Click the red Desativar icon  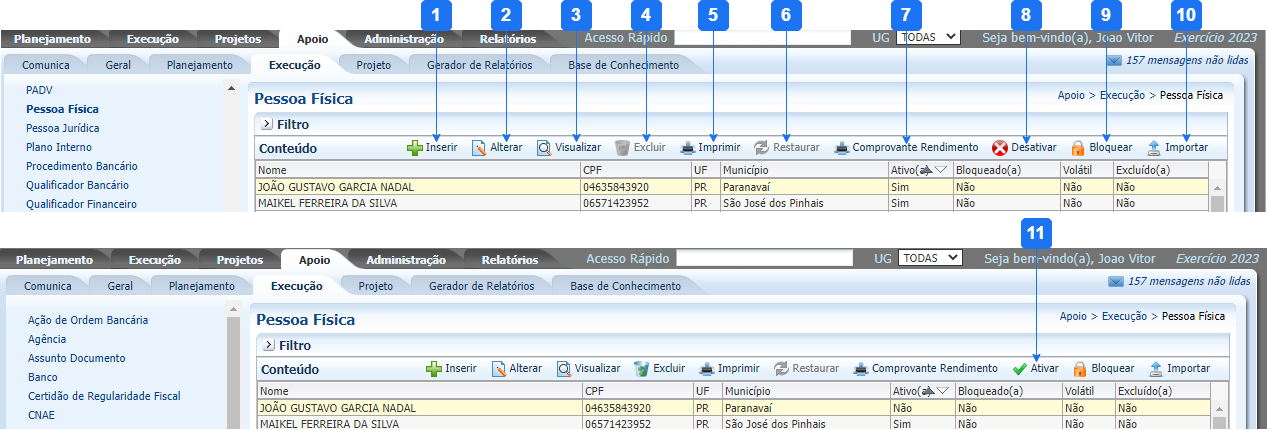point(1000,148)
